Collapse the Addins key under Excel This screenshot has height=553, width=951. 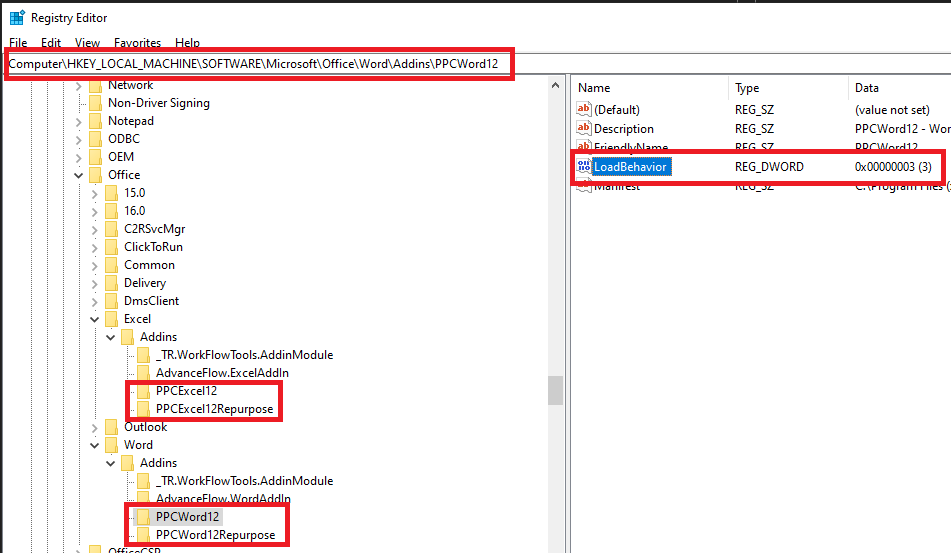point(110,338)
